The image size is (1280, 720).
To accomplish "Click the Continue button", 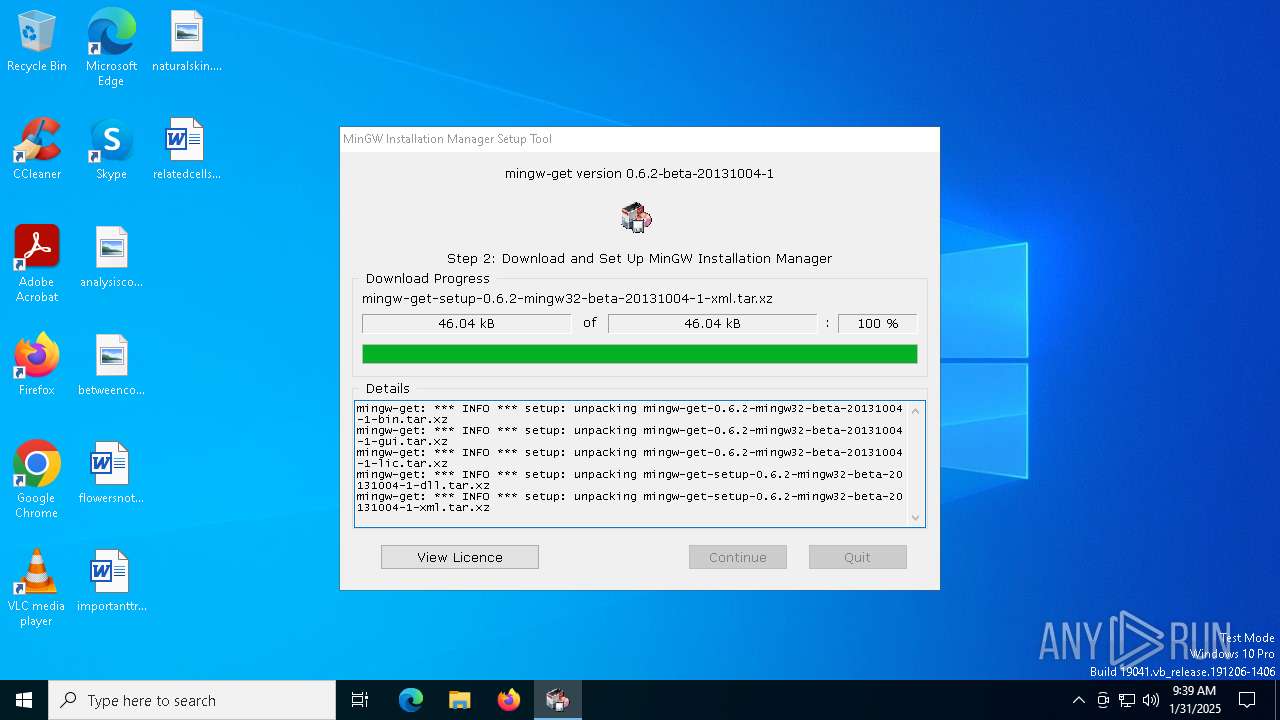I will [x=738, y=557].
